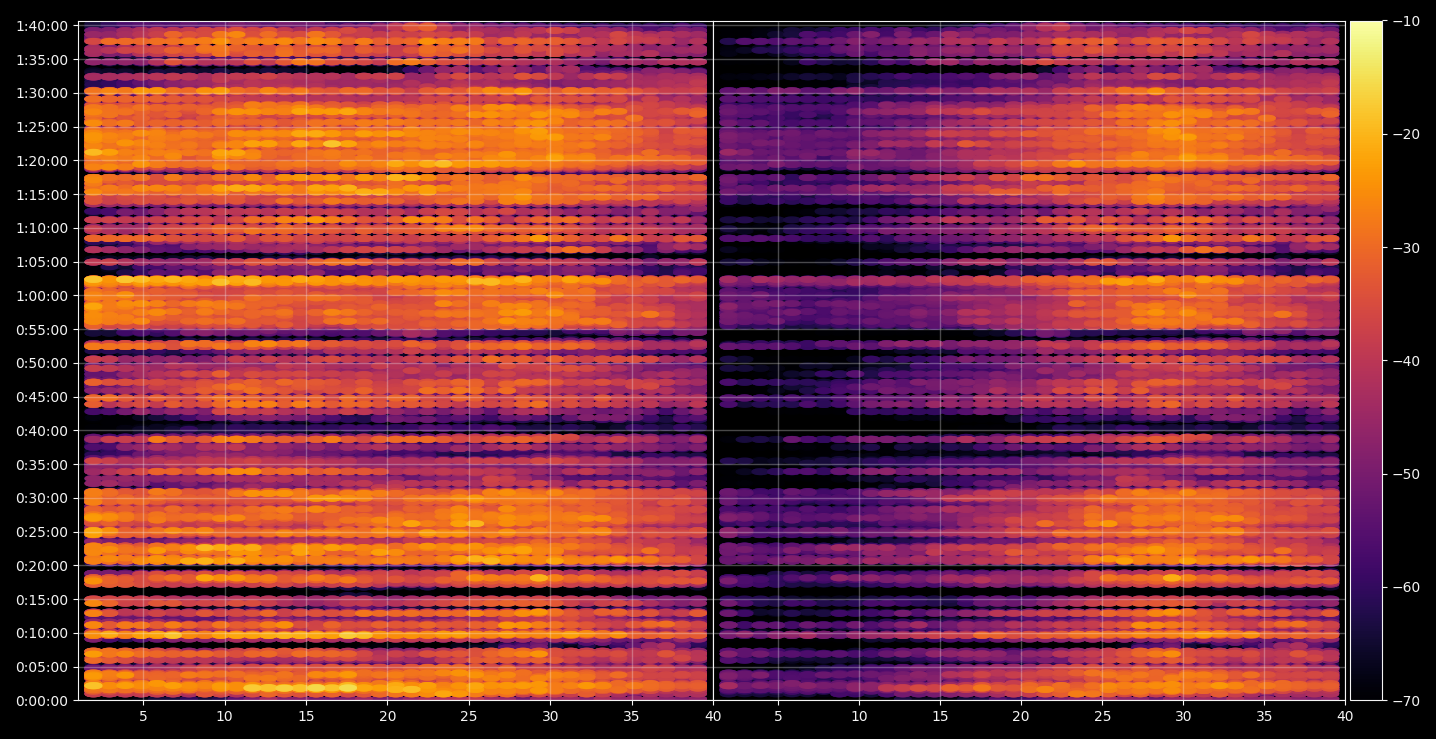Image resolution: width=1436 pixels, height=739 pixels.
Task: Click x-axis label 15 under the right heatmap
Action: tap(940, 717)
